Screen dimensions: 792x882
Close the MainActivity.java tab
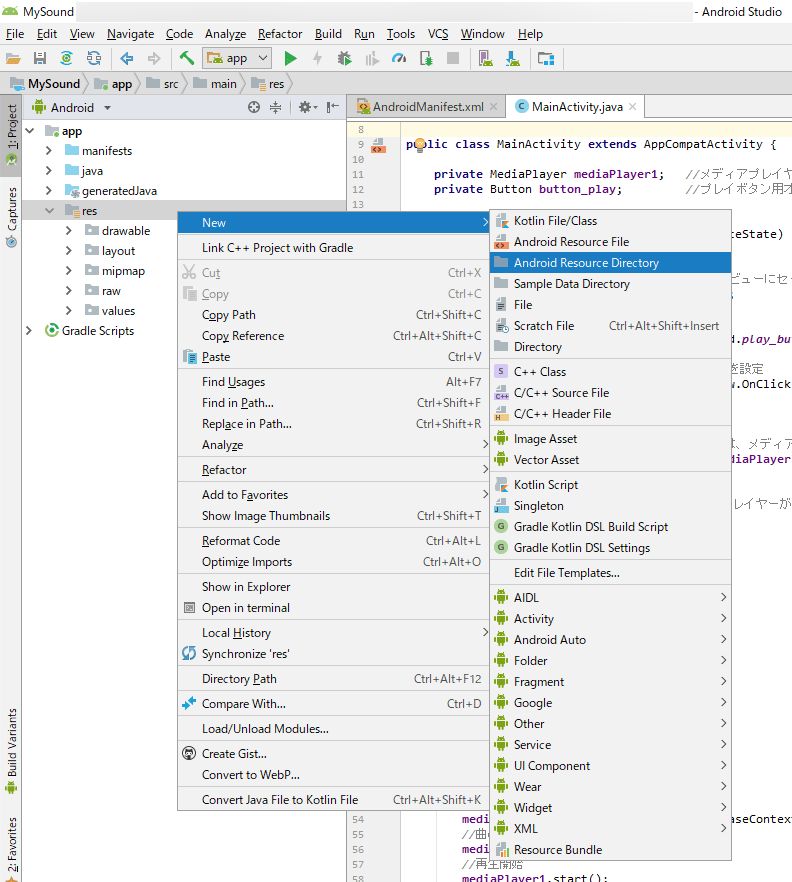pyautogui.click(x=632, y=107)
